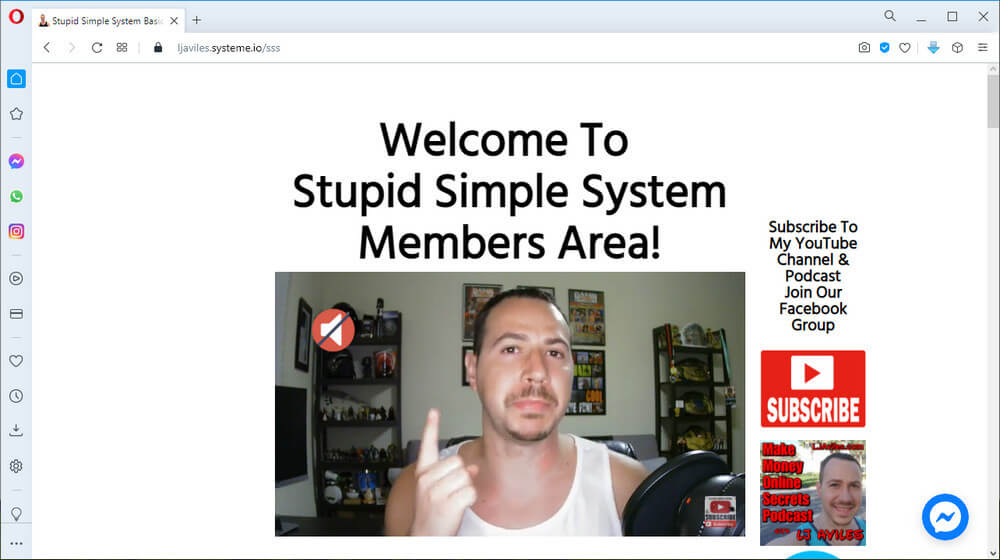
Task: Open Messenger in the sidebar
Action: [x=16, y=161]
